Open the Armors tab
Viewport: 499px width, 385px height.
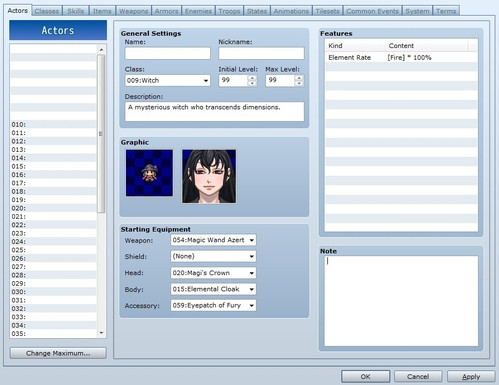click(x=166, y=11)
